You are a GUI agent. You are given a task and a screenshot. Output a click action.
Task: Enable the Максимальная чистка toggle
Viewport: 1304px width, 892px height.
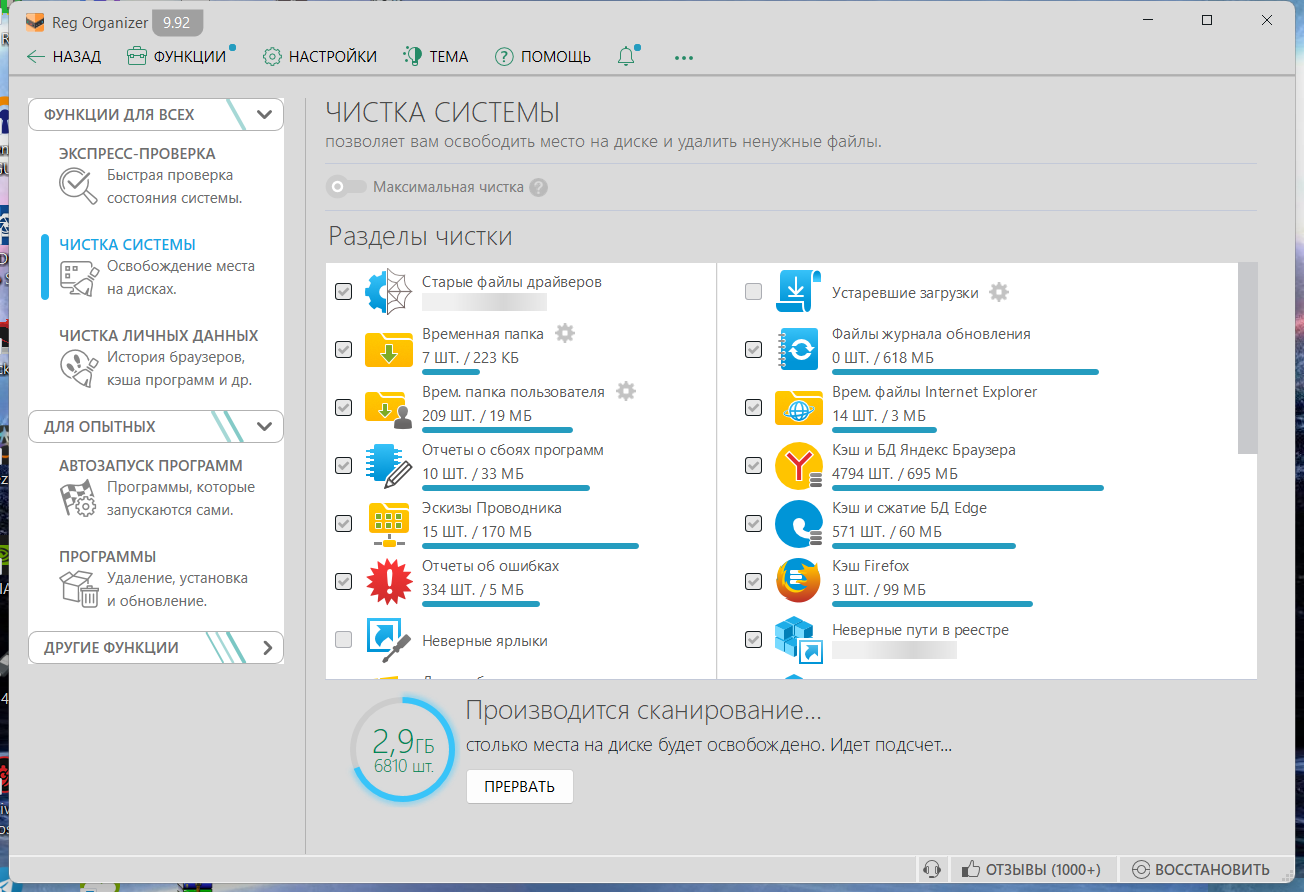point(347,187)
